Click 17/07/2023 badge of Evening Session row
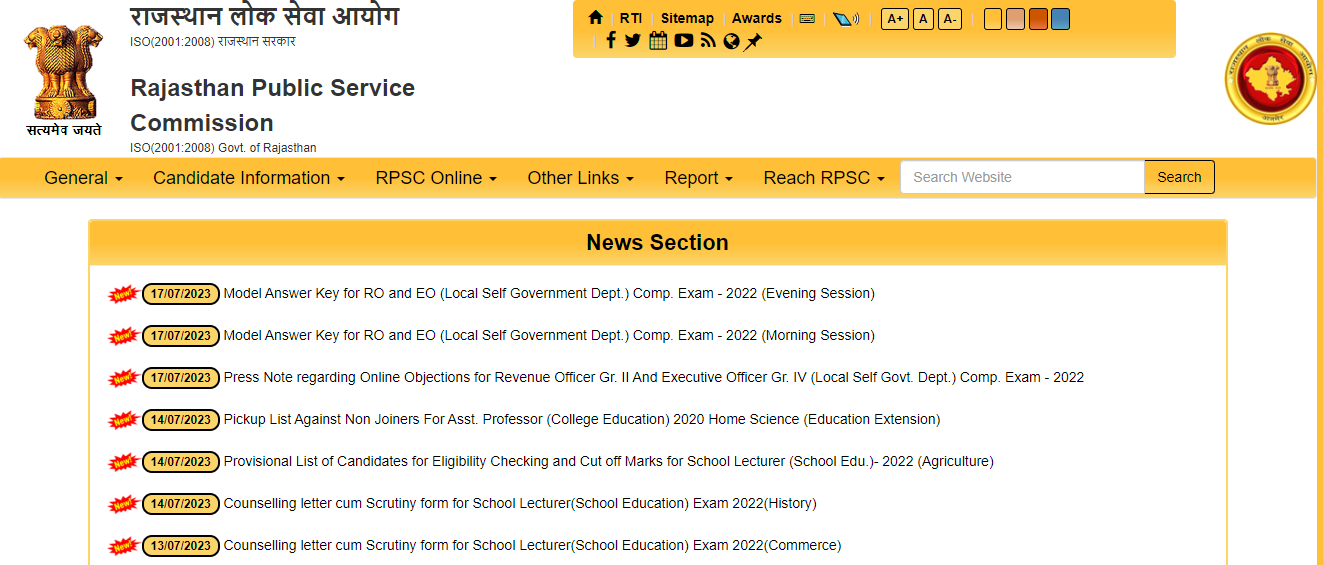Image resolution: width=1323 pixels, height=565 pixels. click(181, 294)
